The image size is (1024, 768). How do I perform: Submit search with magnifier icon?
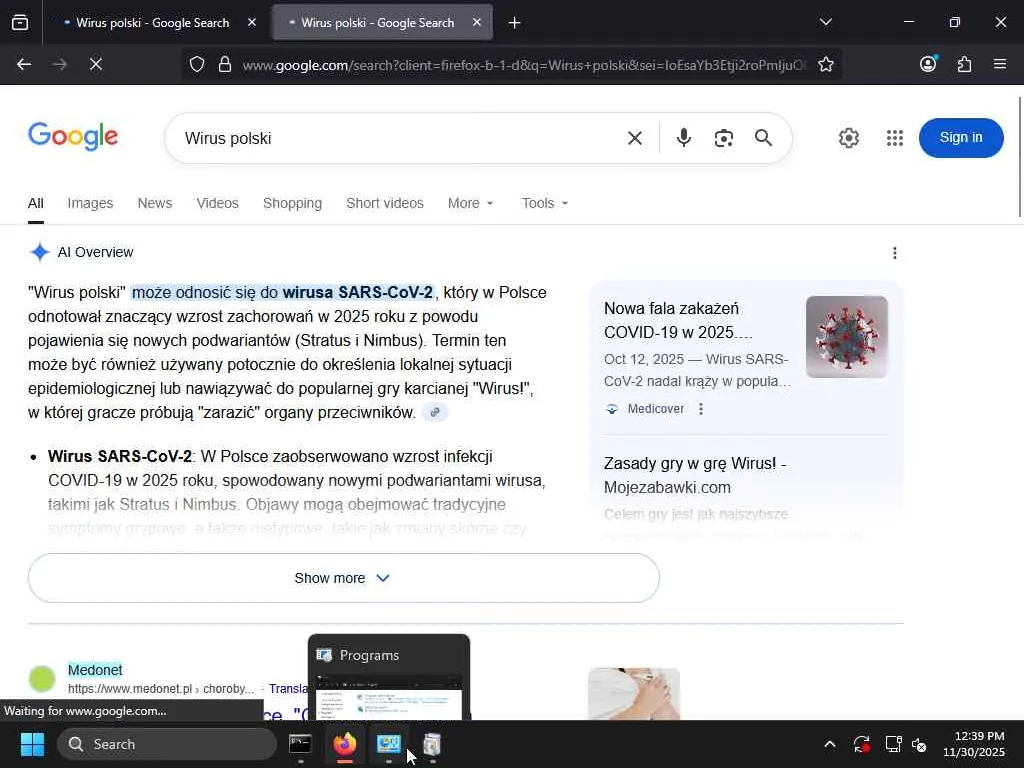[x=763, y=138]
